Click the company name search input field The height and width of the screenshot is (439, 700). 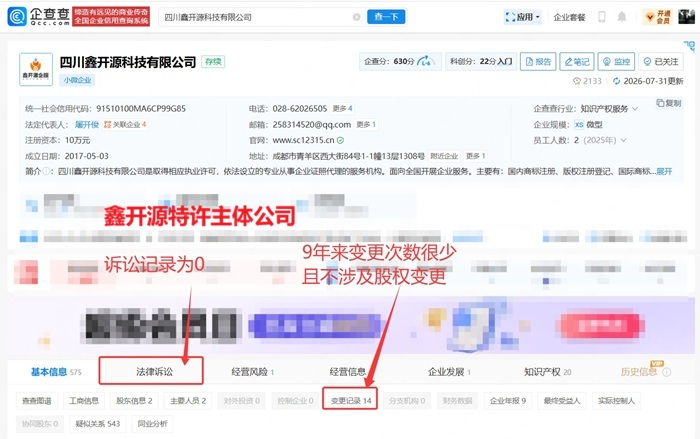[257, 17]
